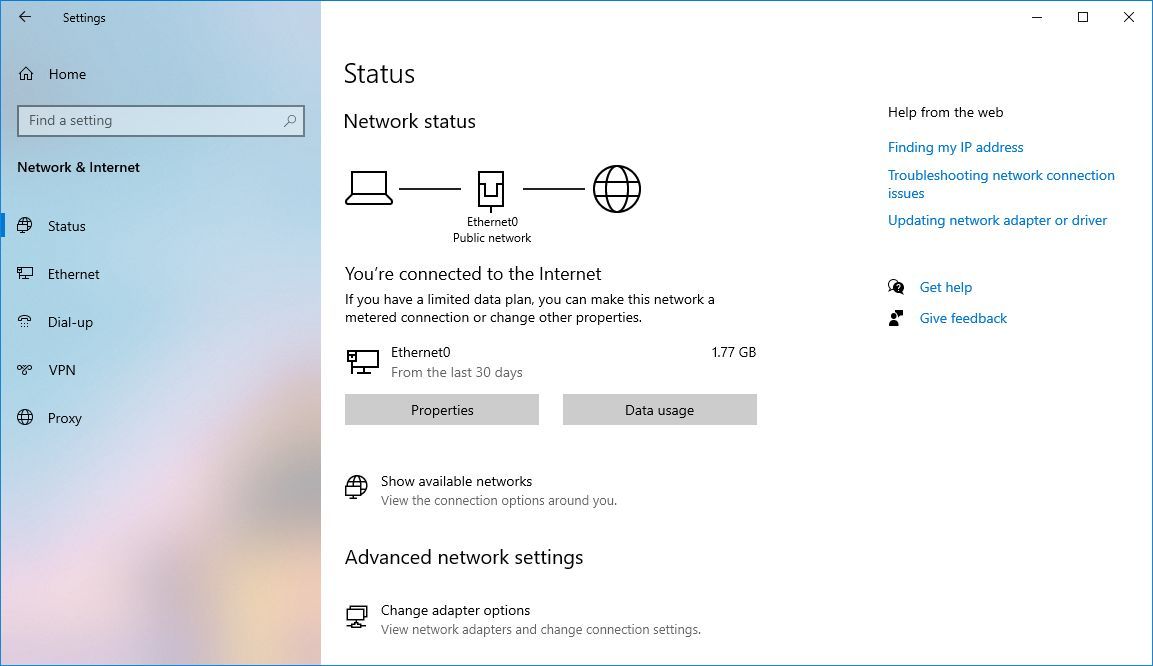This screenshot has width=1153, height=666.
Task: Open Properties for Ethernet0
Action: [x=441, y=410]
